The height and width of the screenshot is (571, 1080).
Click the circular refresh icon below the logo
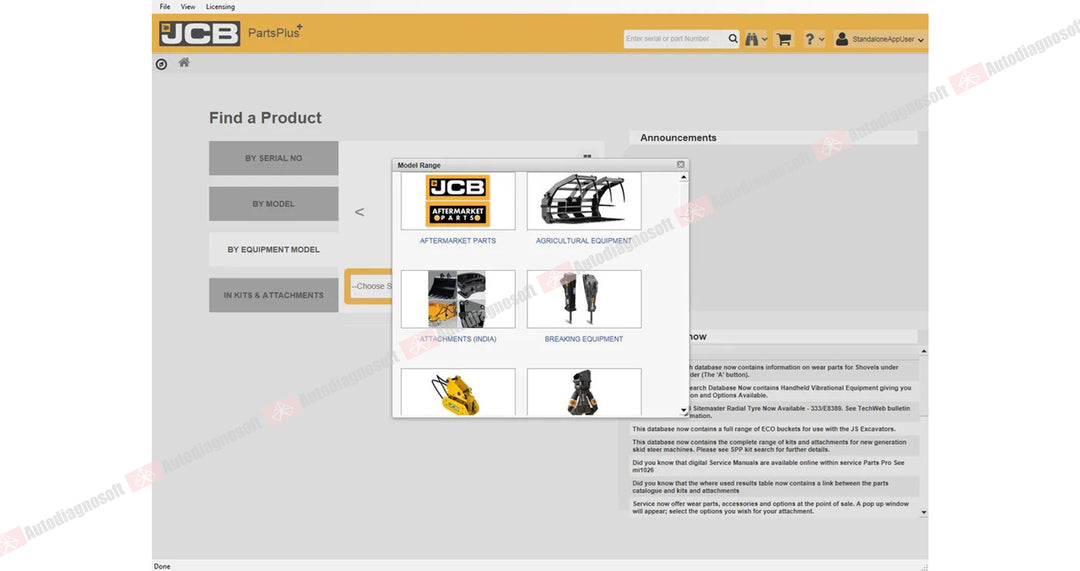(161, 64)
